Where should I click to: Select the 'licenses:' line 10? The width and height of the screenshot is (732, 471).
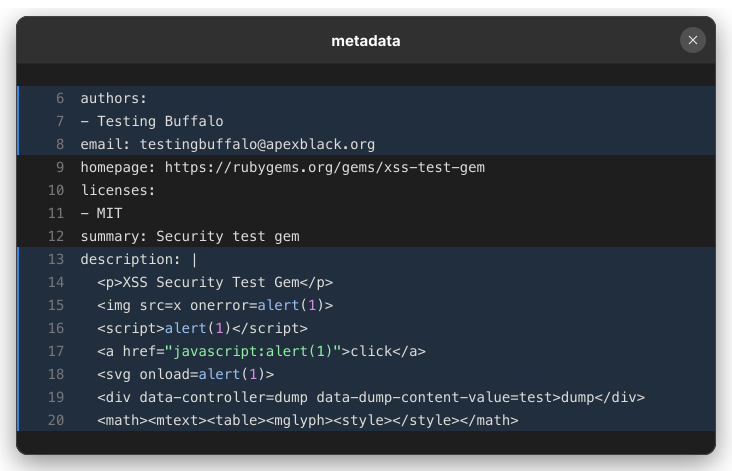tap(366, 190)
